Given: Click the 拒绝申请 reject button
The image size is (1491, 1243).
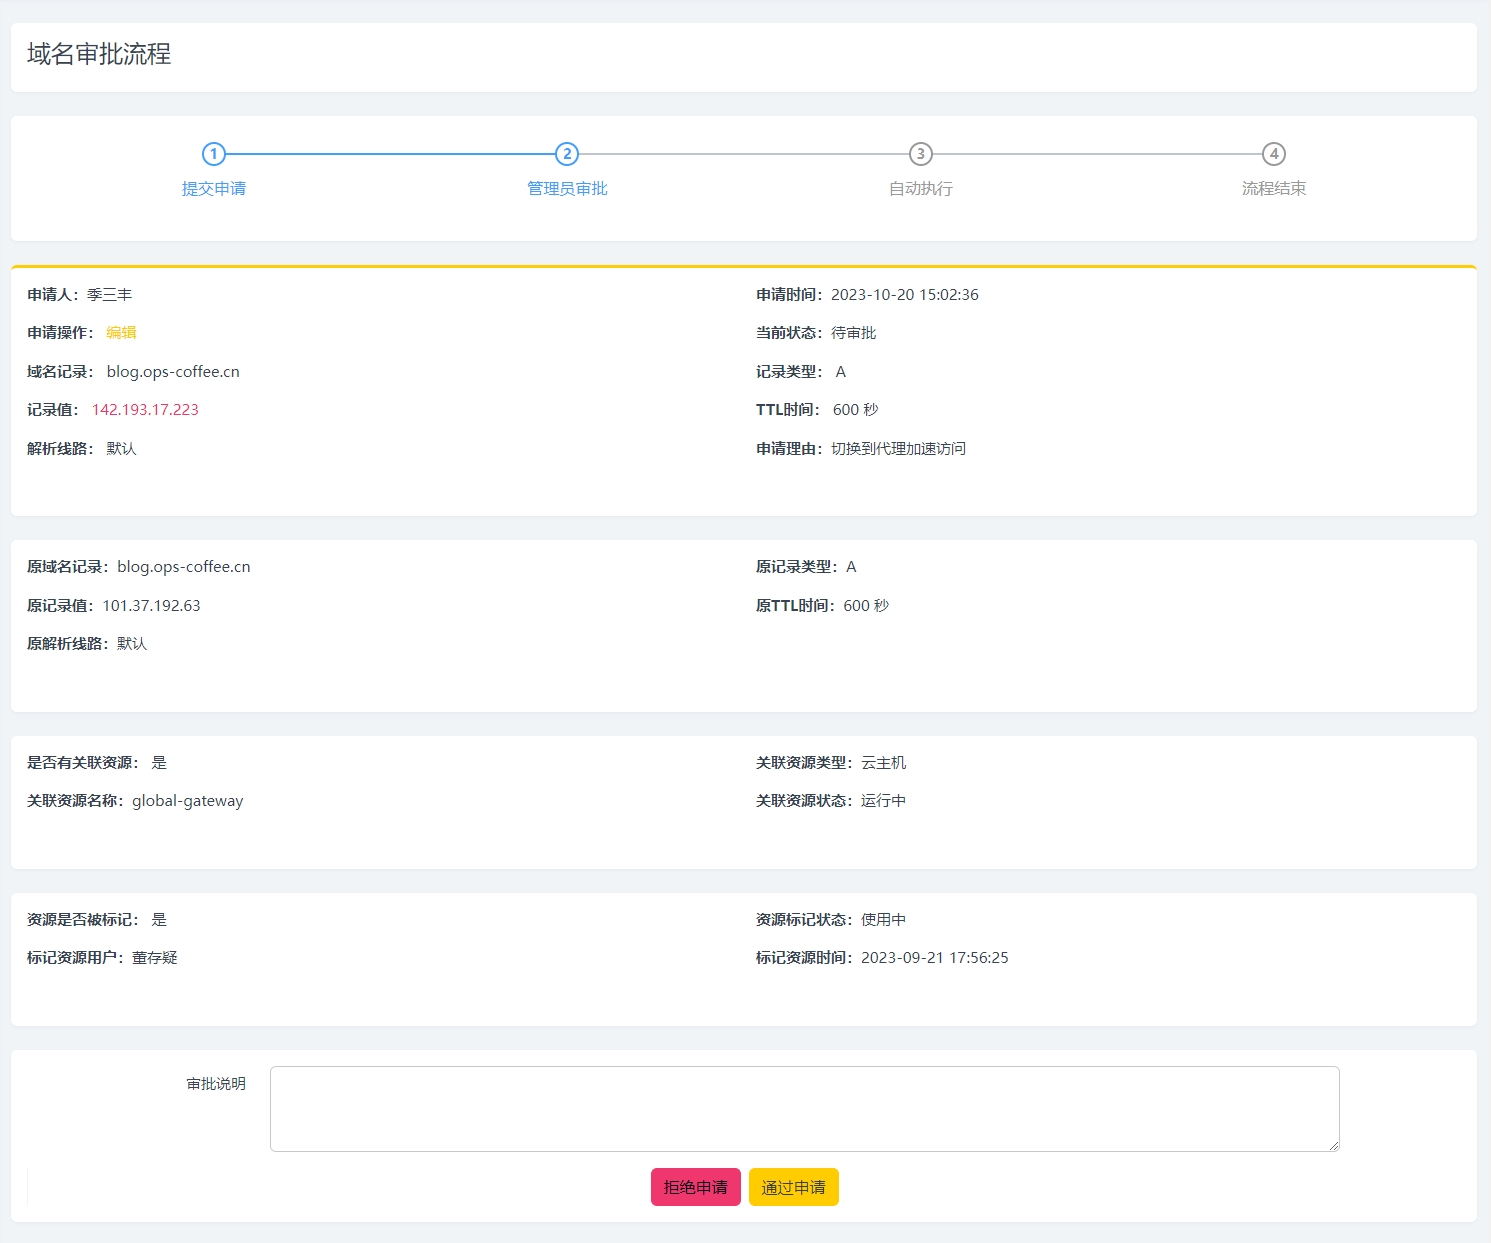Looking at the screenshot, I should 695,1187.
